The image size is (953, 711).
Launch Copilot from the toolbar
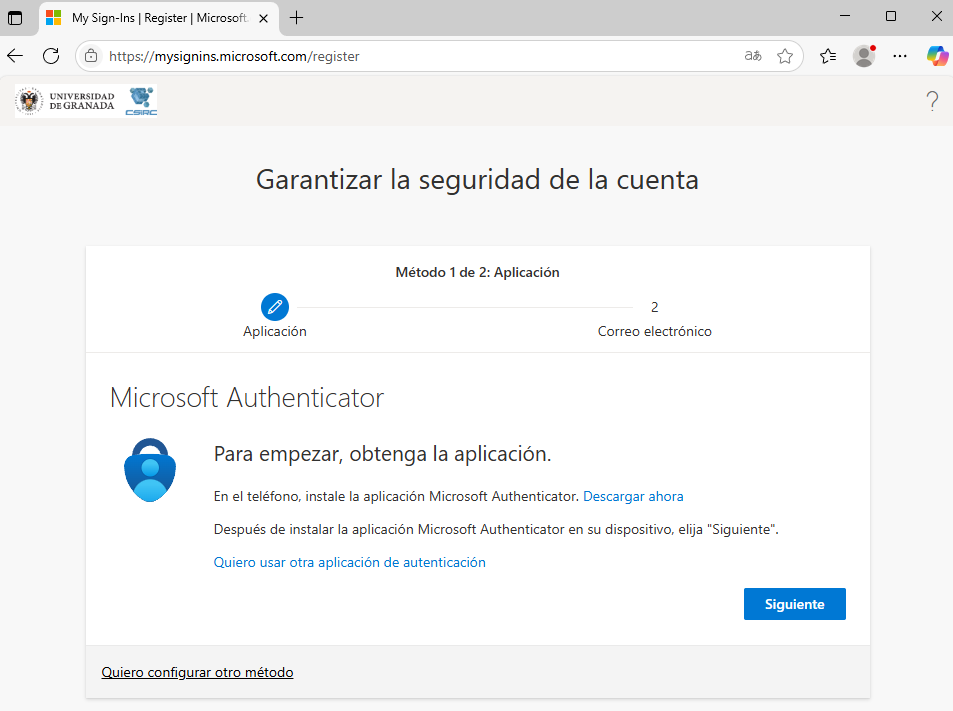click(937, 56)
